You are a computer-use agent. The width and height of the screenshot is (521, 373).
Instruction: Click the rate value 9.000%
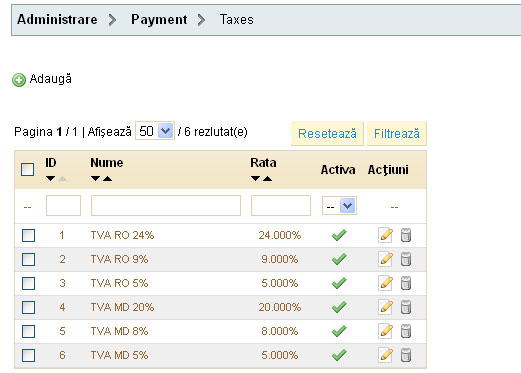280,259
